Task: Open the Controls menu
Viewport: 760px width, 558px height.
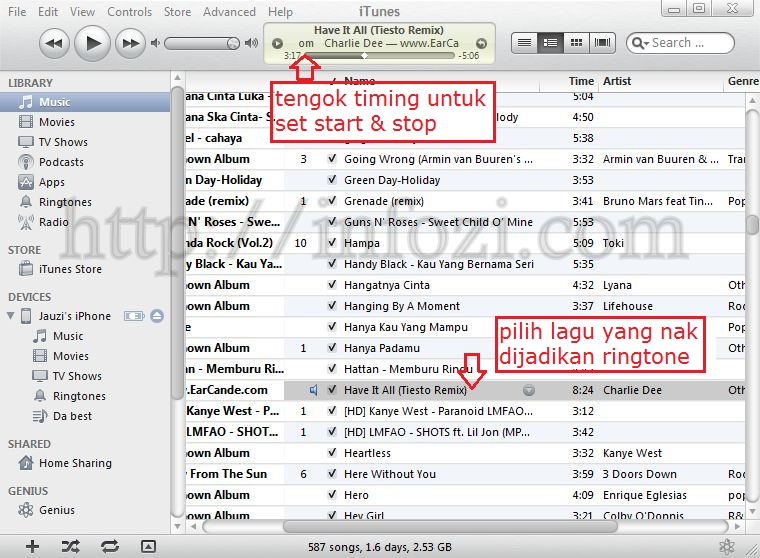Action: pyautogui.click(x=129, y=12)
